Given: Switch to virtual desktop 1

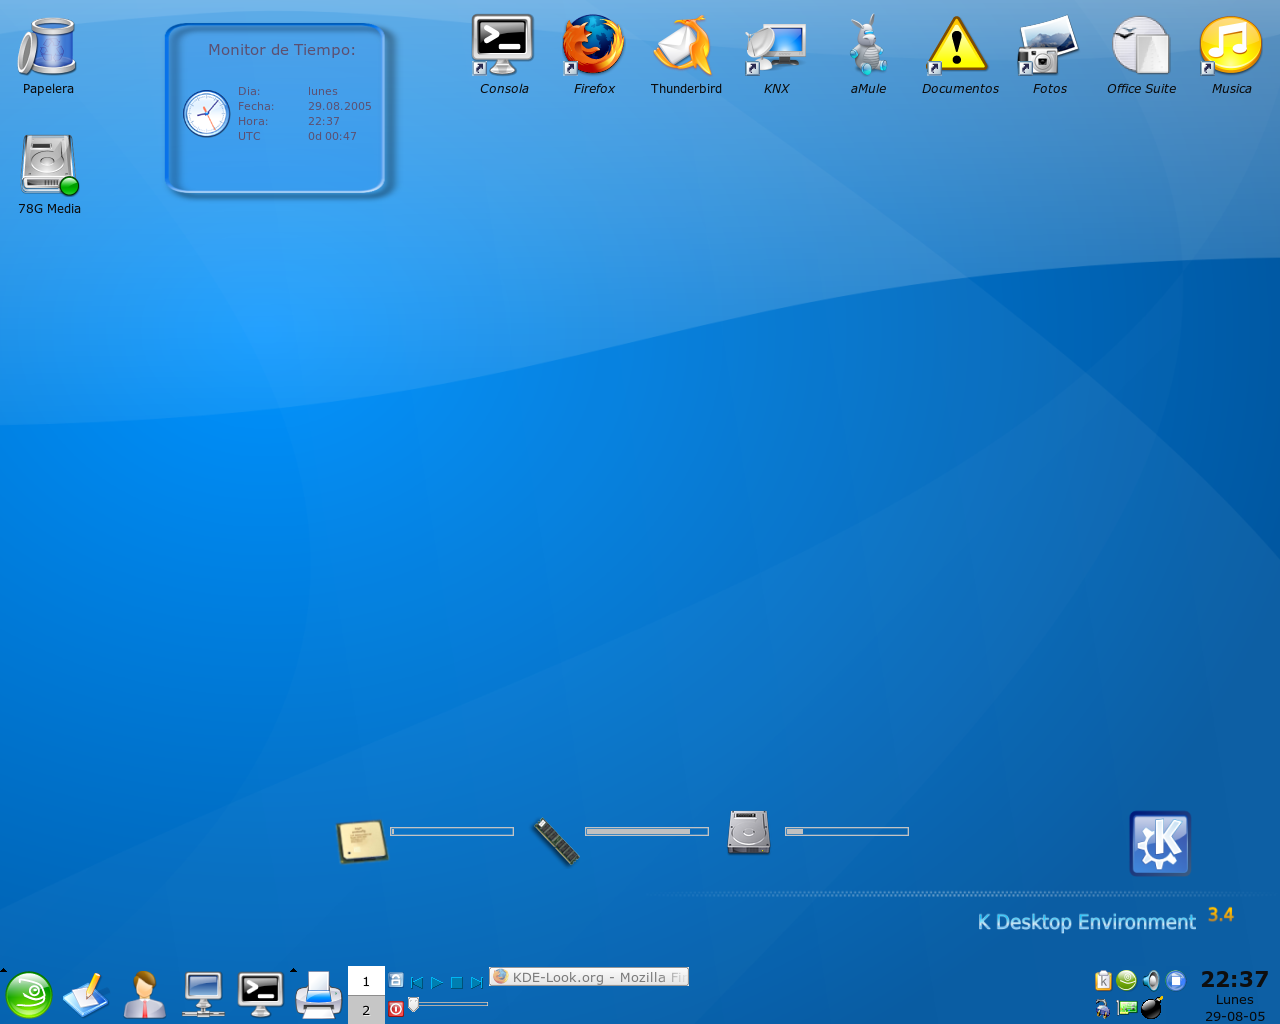Looking at the screenshot, I should click(x=366, y=981).
